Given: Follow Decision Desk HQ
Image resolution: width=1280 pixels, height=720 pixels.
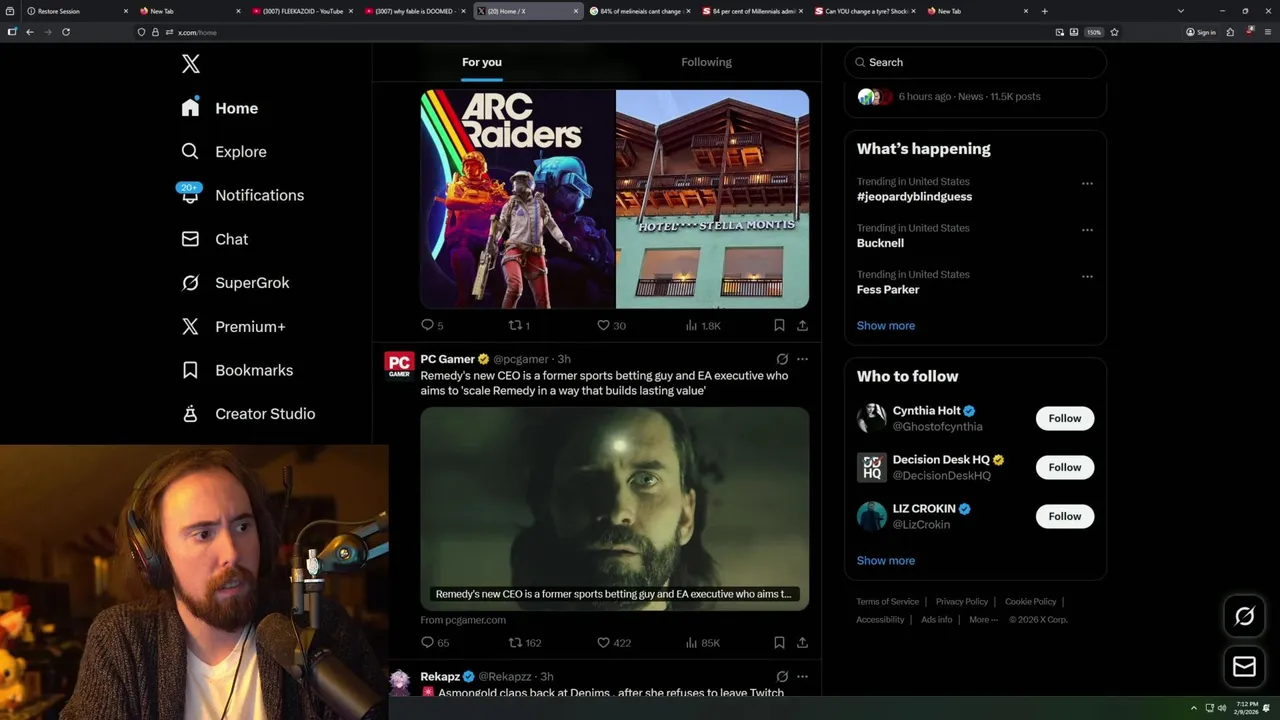Looking at the screenshot, I should coord(1065,468).
